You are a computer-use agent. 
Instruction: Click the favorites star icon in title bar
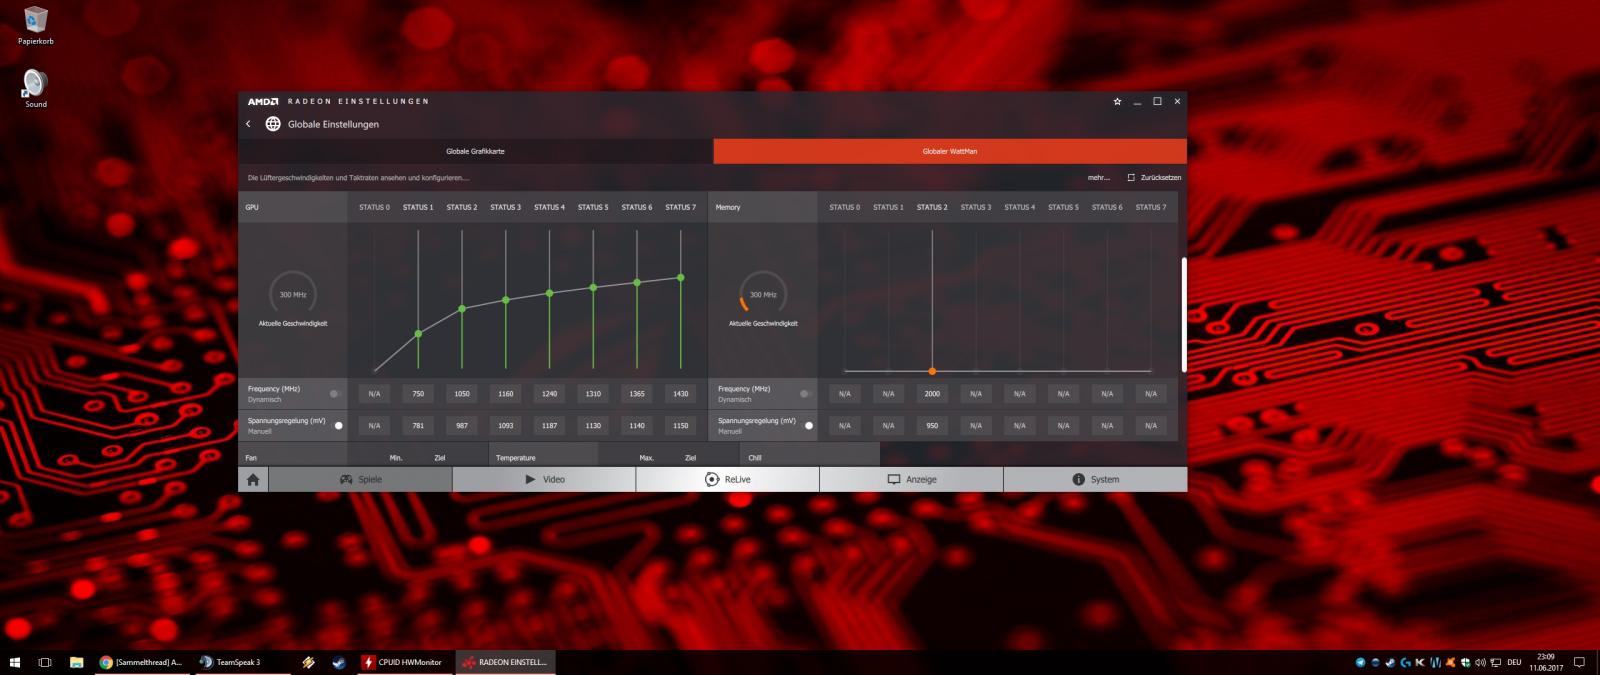coord(1117,101)
